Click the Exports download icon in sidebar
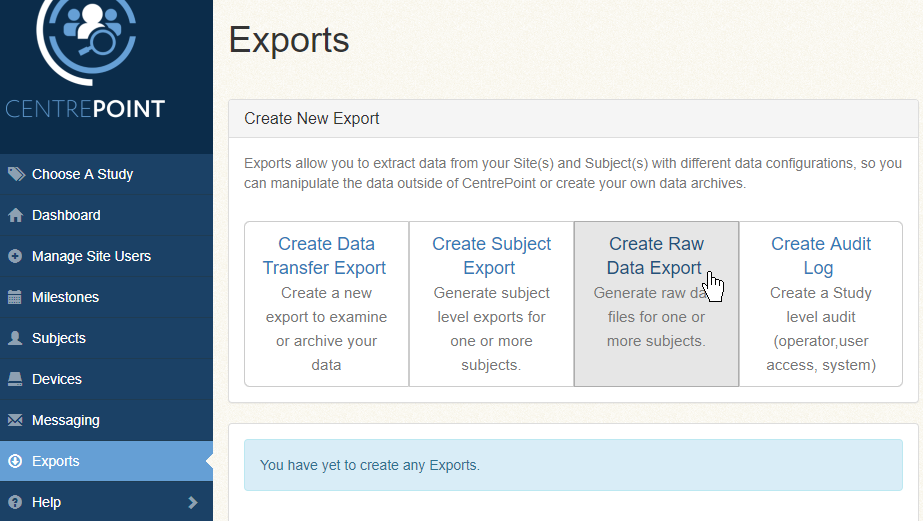Screen dimensions: 923x521 click(15, 461)
